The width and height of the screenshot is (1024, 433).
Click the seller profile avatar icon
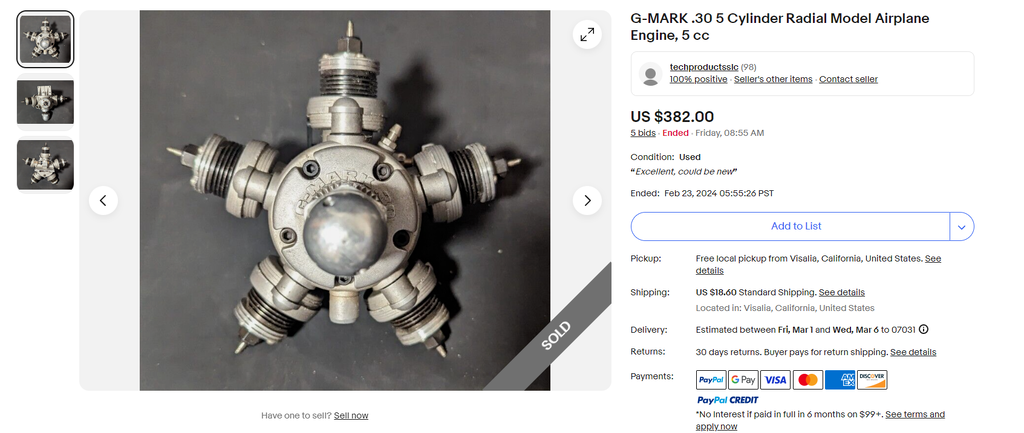650,74
